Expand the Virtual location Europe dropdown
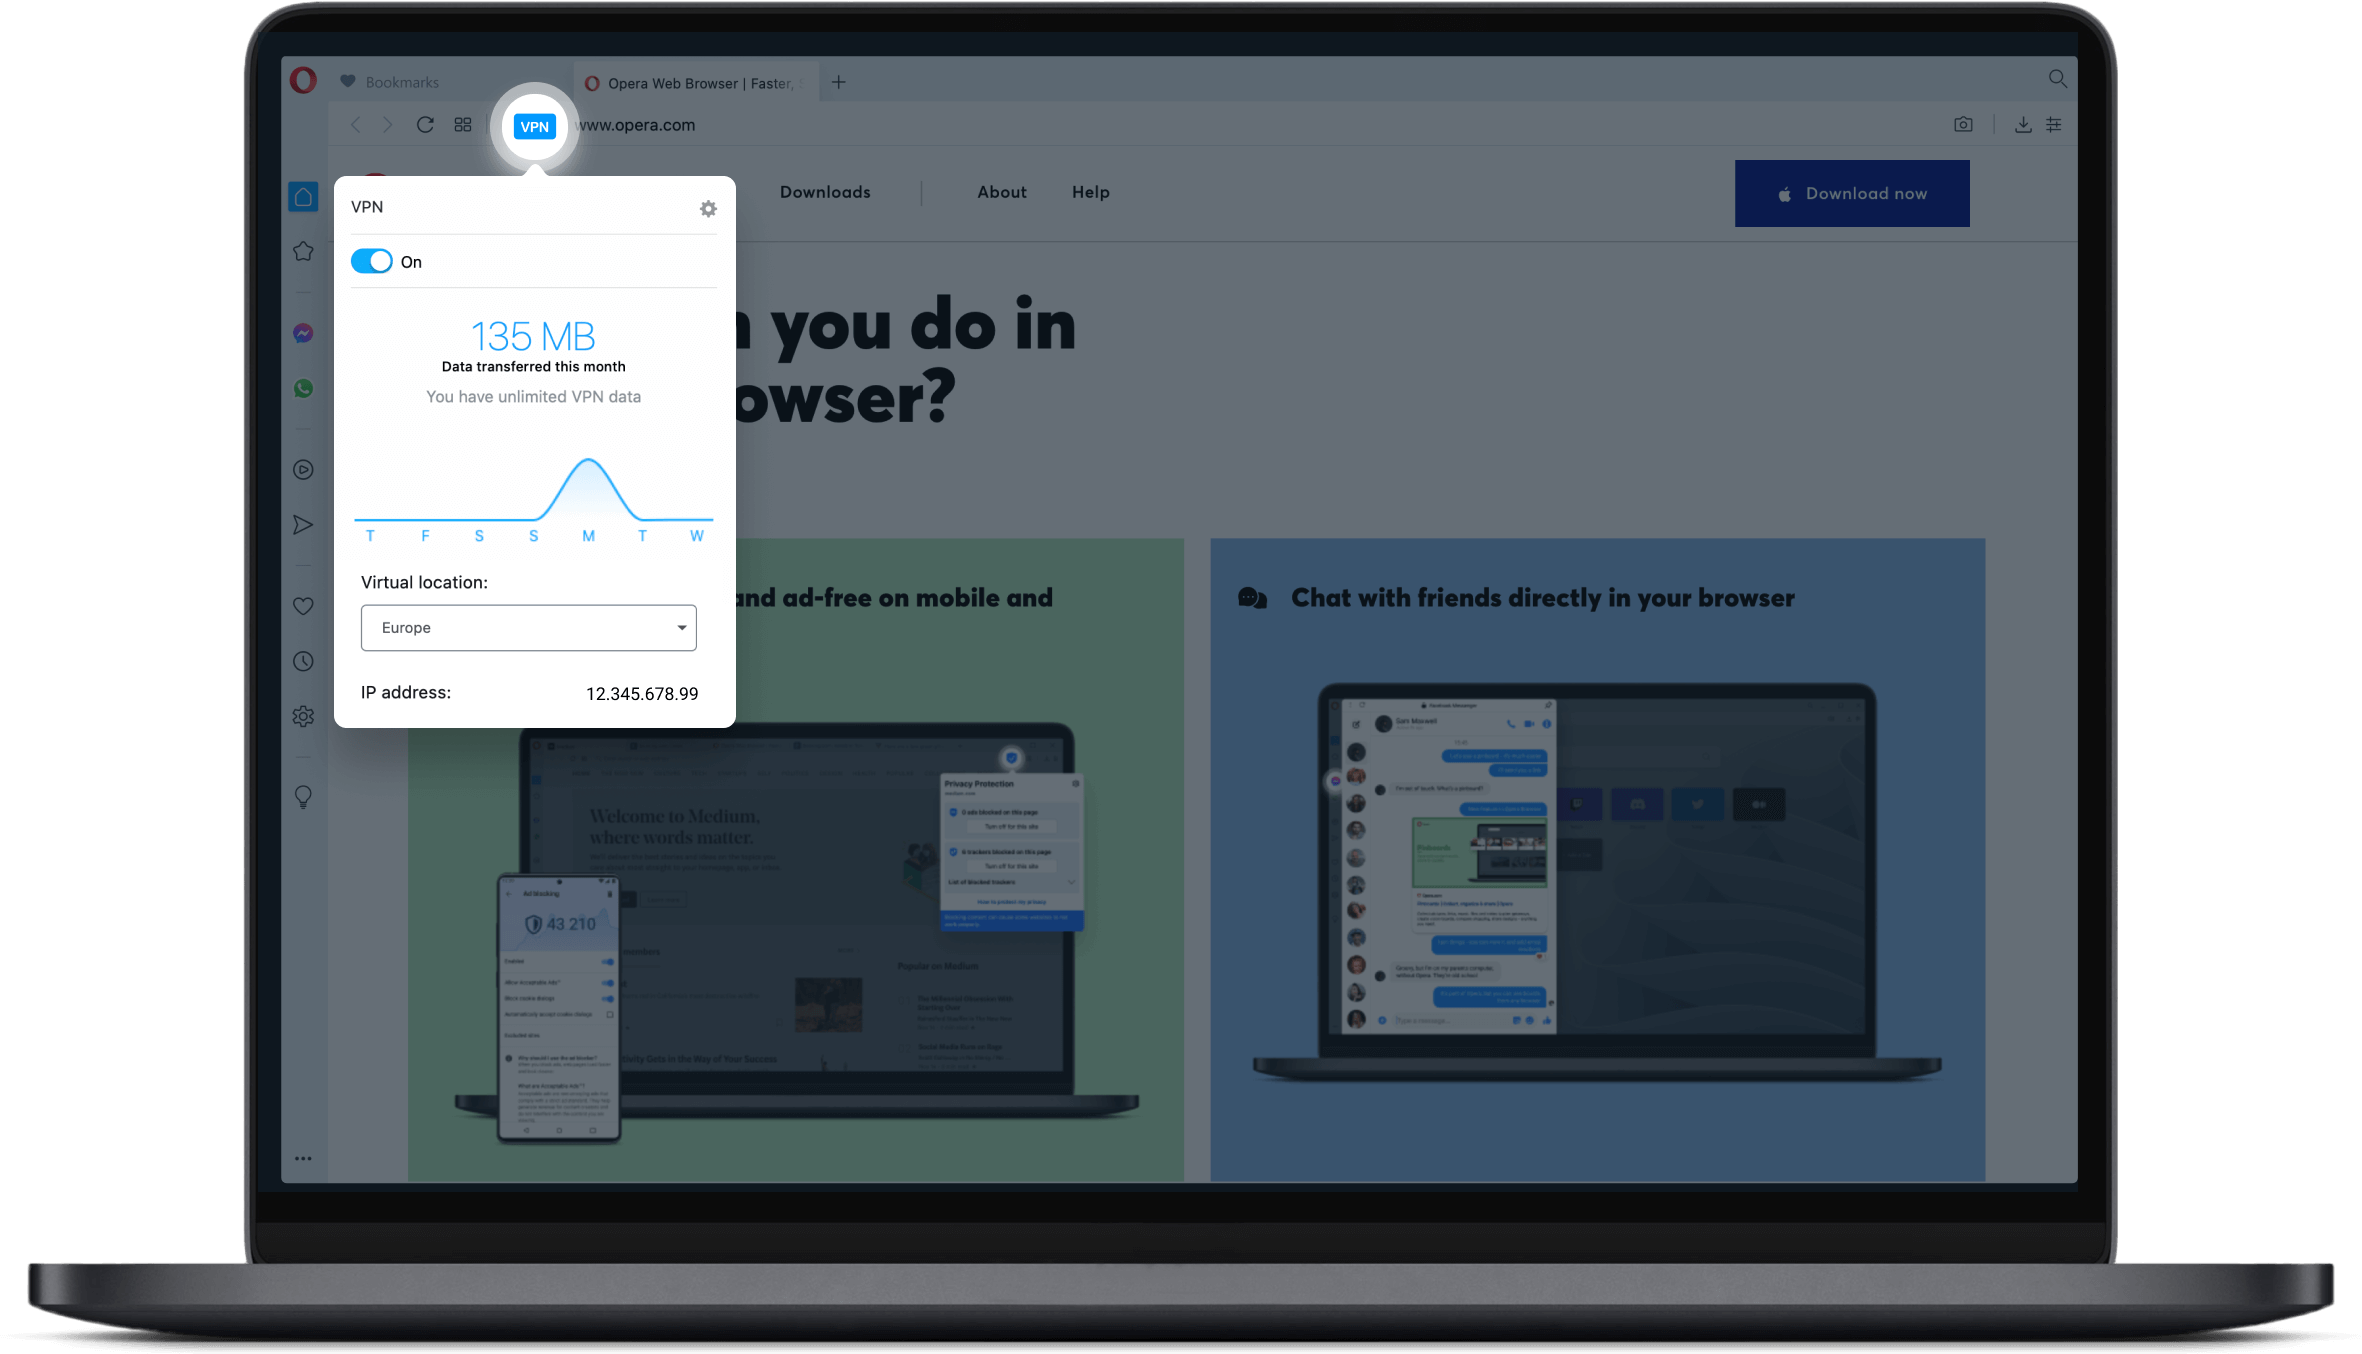The width and height of the screenshot is (2362, 1354). click(681, 628)
